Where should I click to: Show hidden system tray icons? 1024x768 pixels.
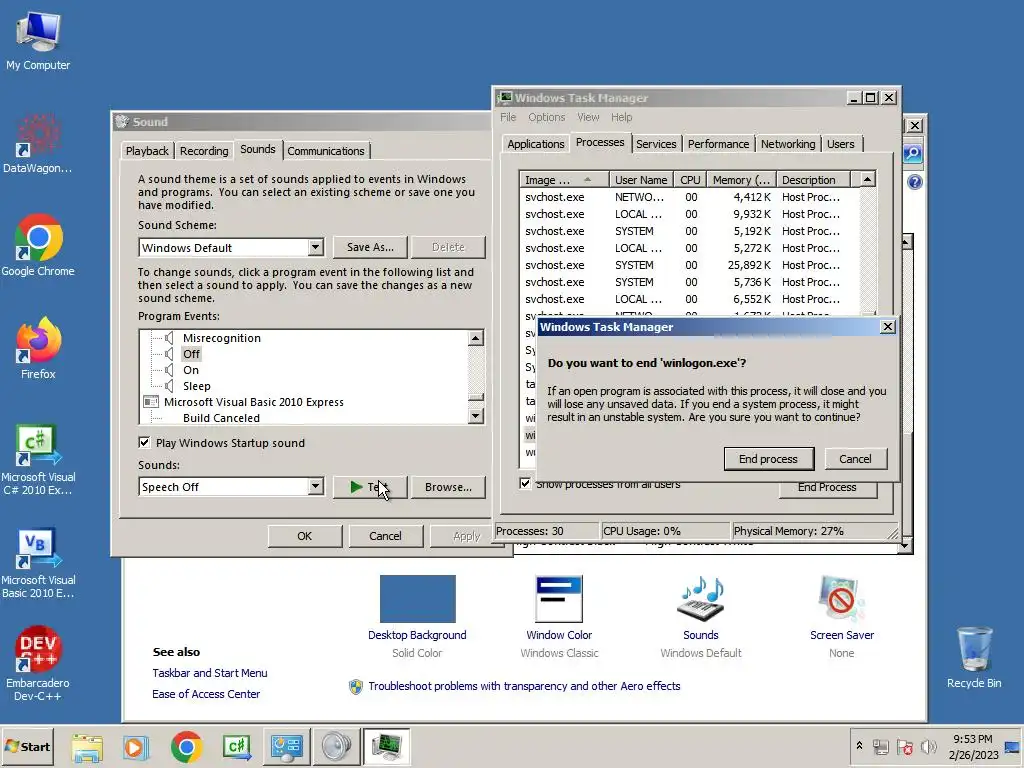pyautogui.click(x=859, y=746)
